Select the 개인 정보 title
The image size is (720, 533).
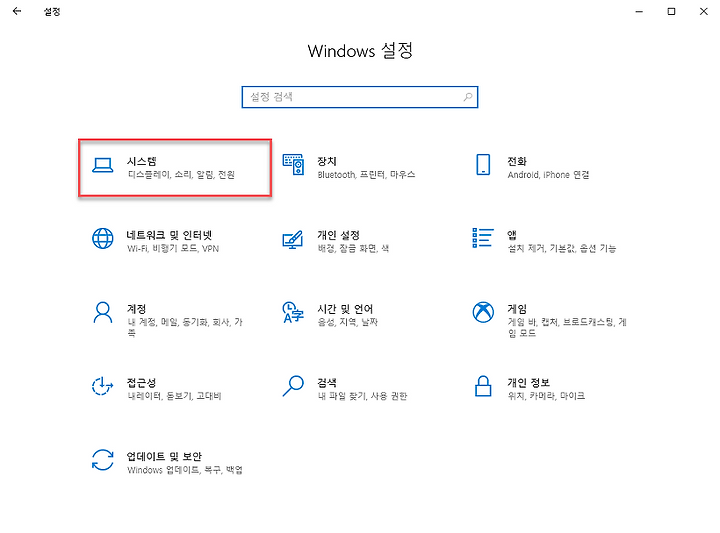529,382
